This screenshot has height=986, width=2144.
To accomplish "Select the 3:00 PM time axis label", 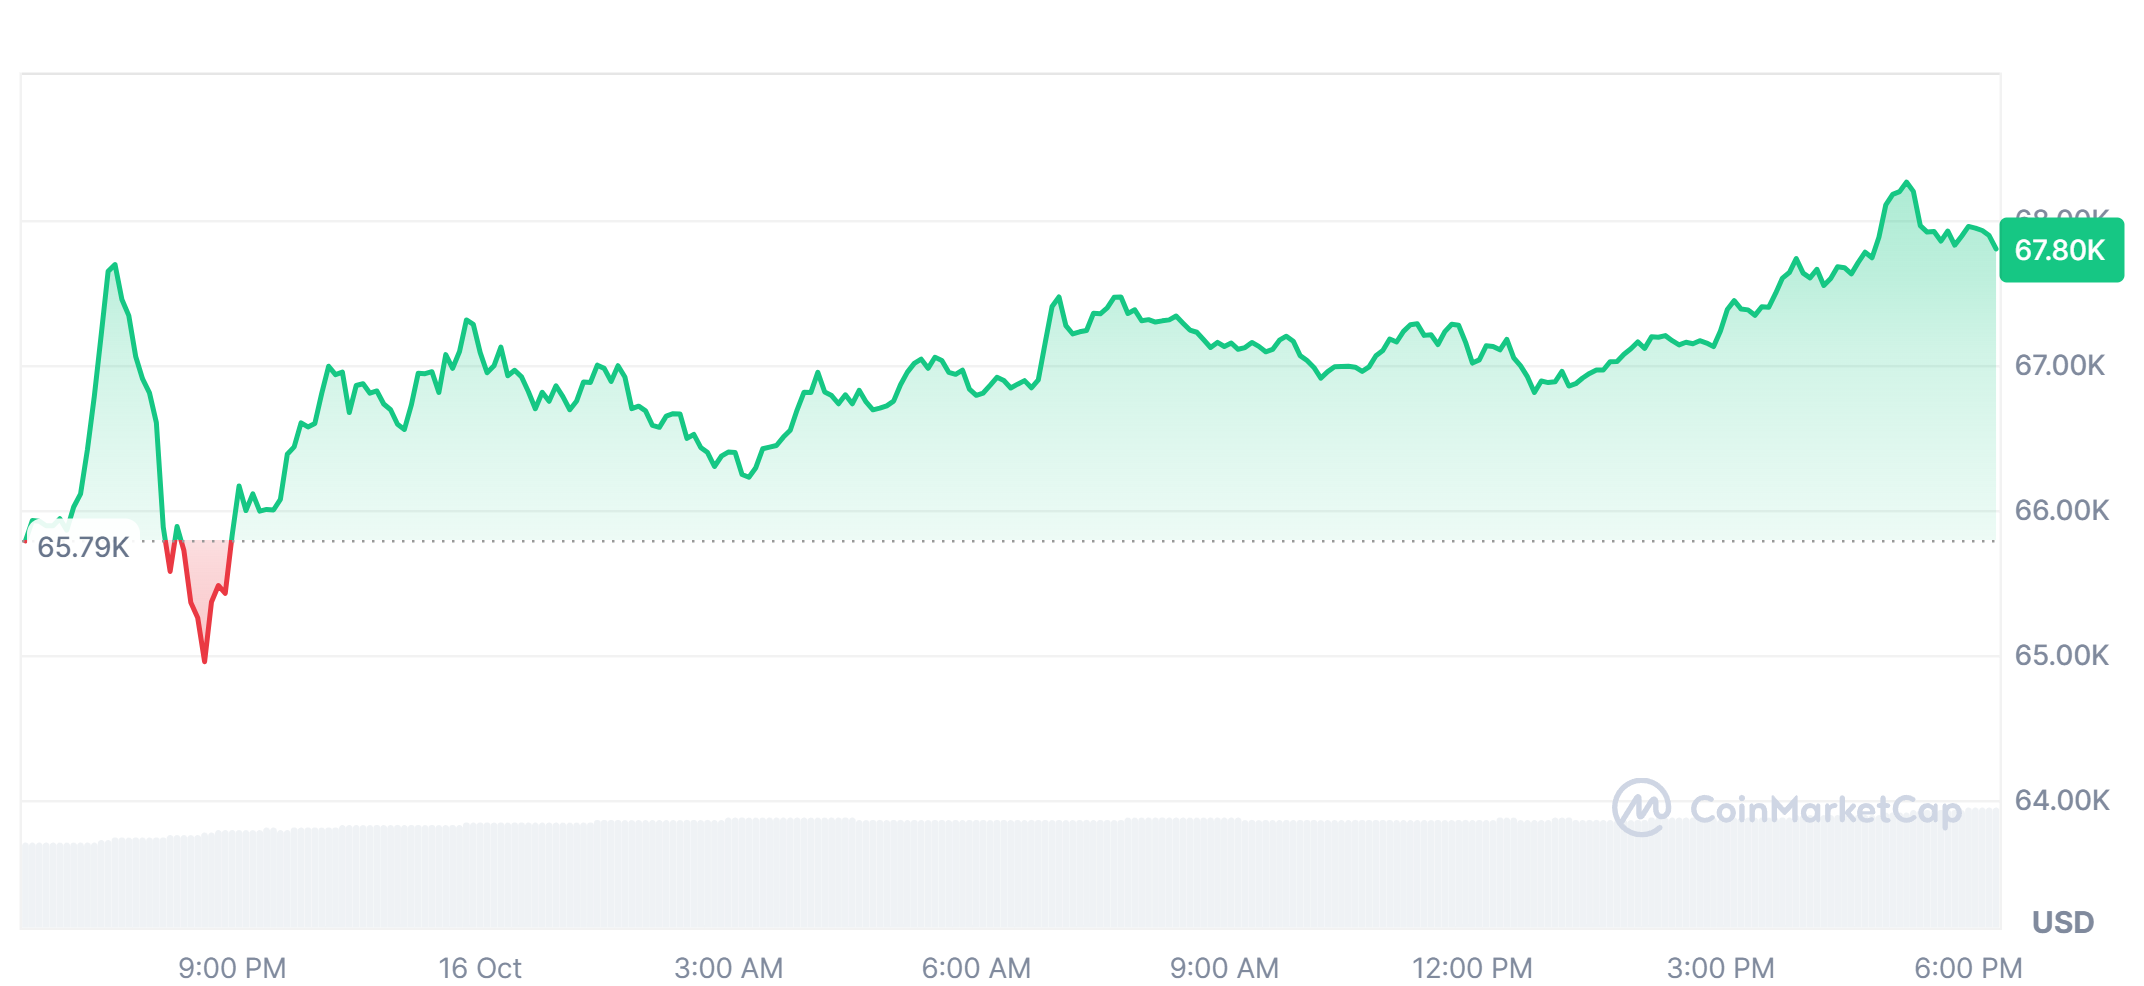I will pos(1720,968).
